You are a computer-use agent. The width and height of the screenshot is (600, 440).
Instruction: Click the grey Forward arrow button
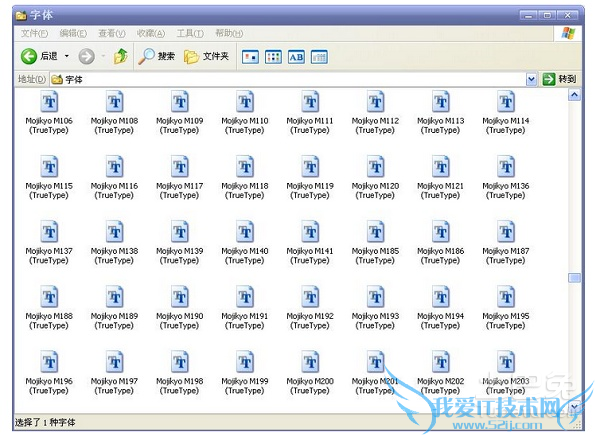click(86, 57)
